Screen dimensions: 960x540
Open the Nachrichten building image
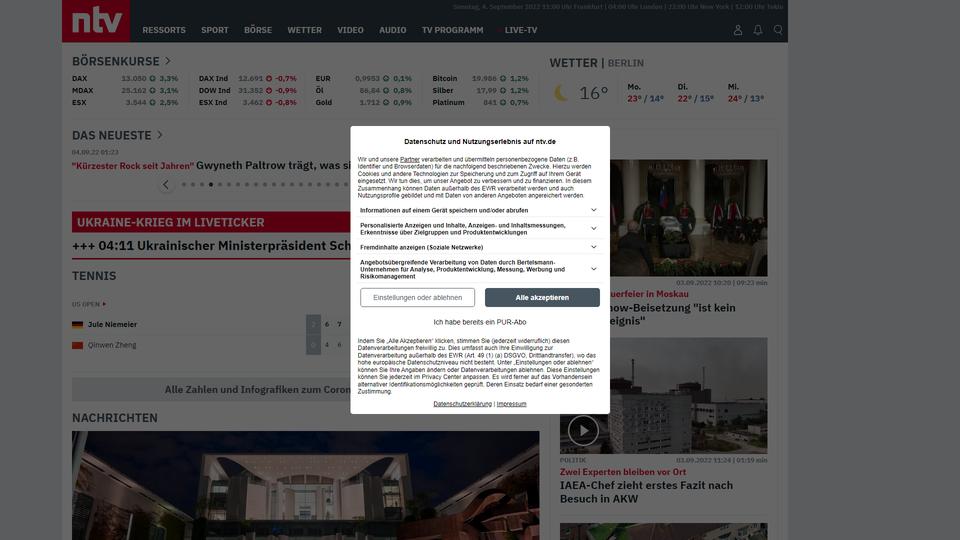306,486
